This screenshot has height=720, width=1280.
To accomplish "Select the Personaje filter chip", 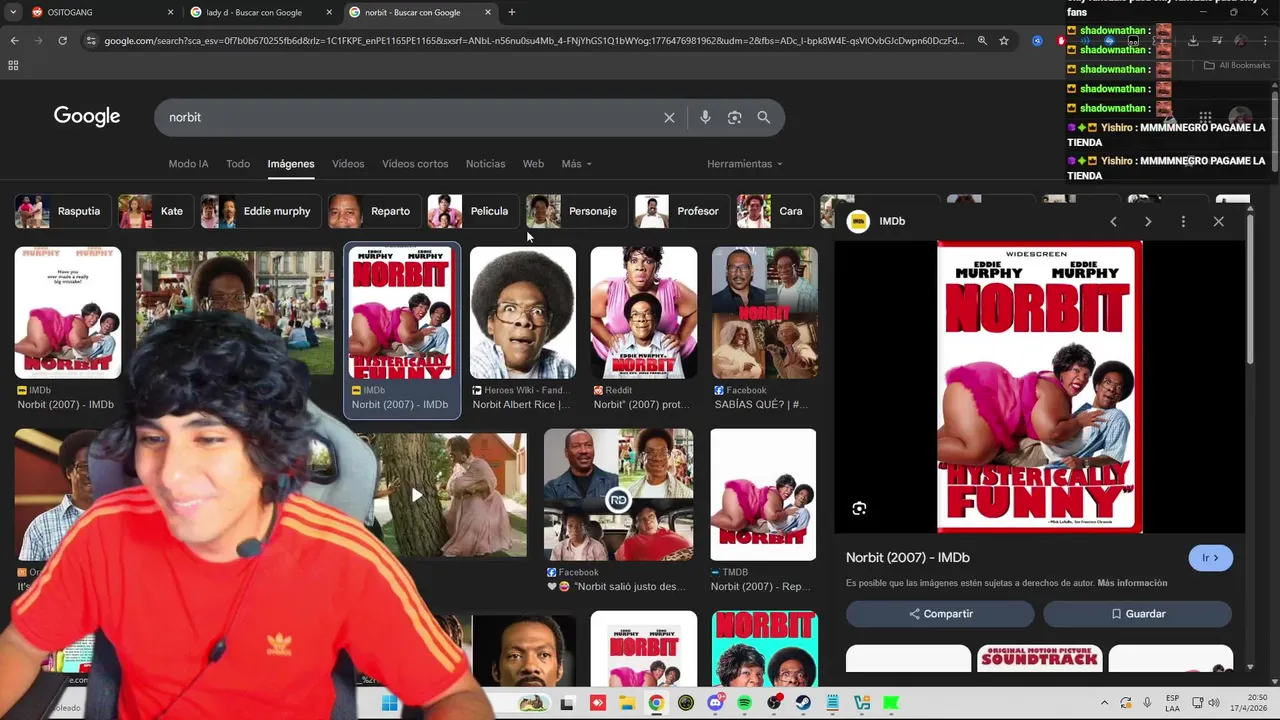I will [576, 211].
